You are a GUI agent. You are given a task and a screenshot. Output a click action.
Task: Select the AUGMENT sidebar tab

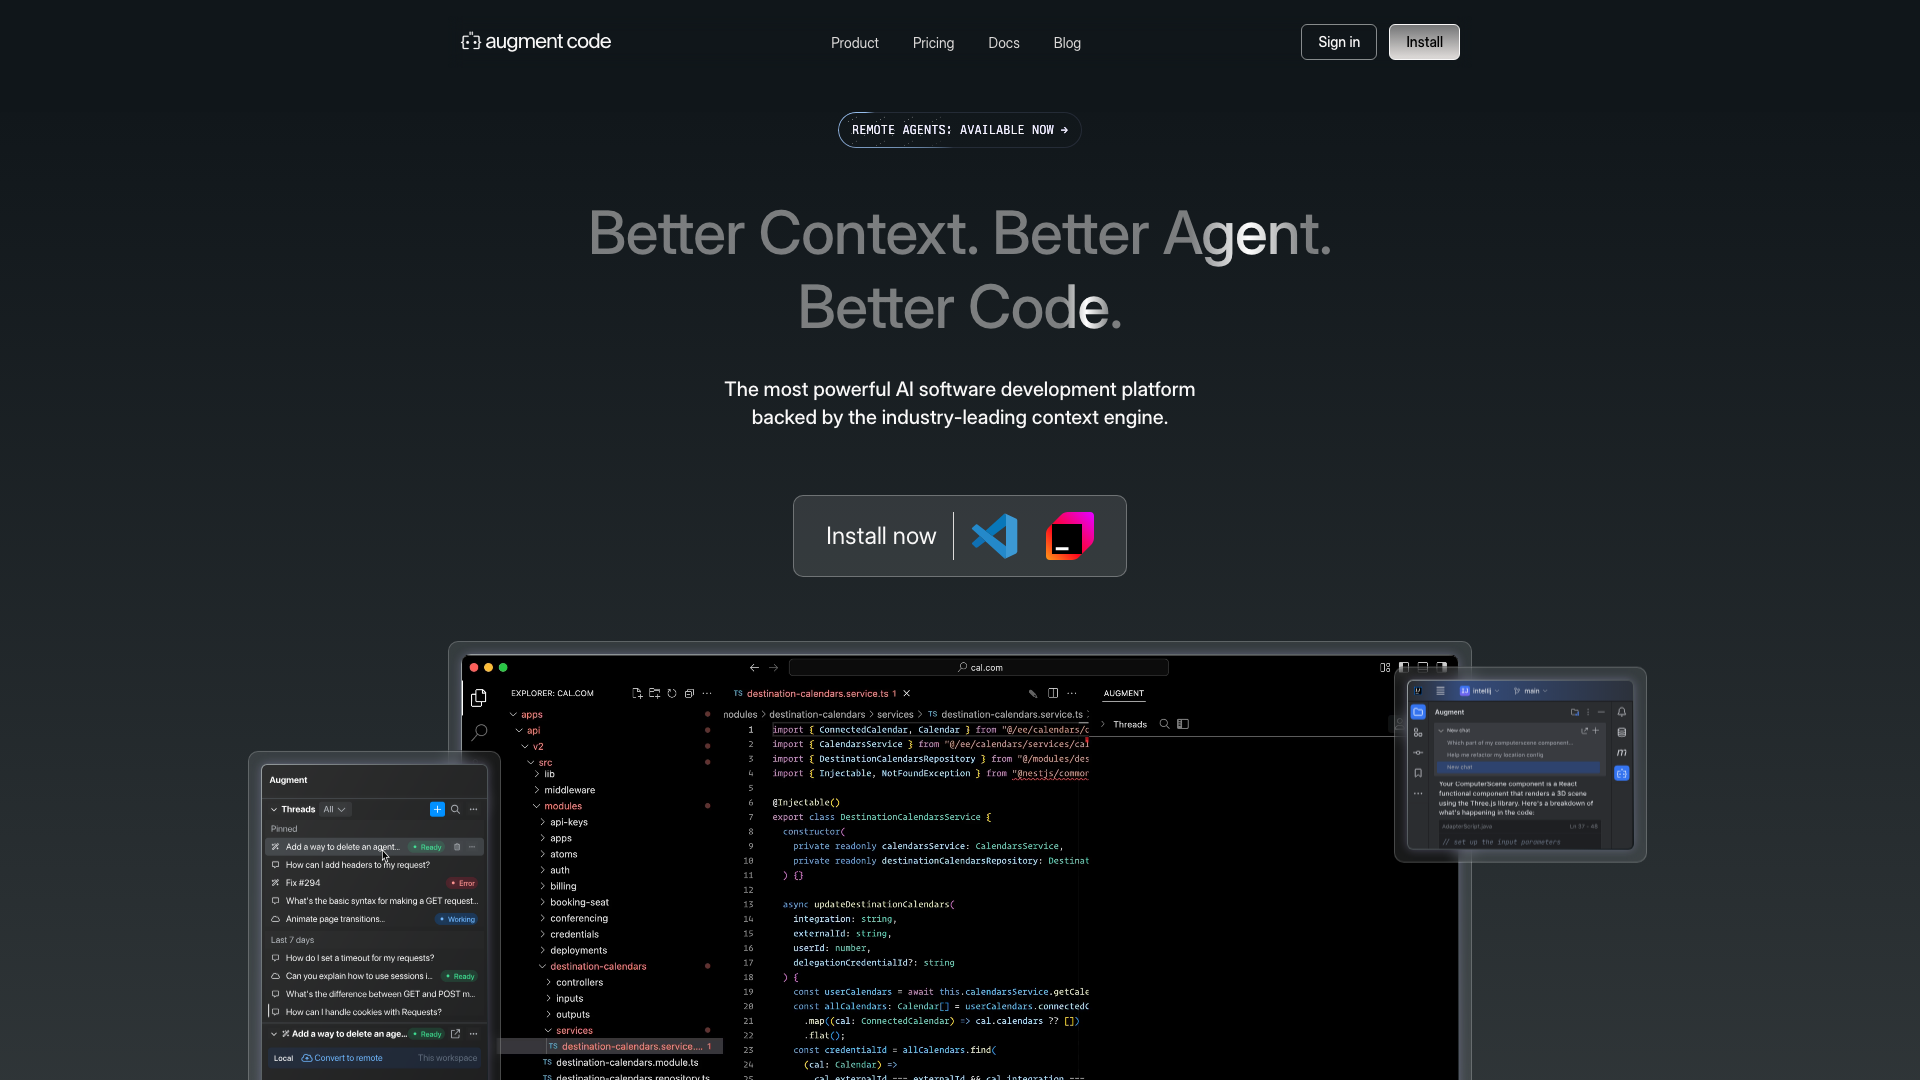tap(1124, 693)
